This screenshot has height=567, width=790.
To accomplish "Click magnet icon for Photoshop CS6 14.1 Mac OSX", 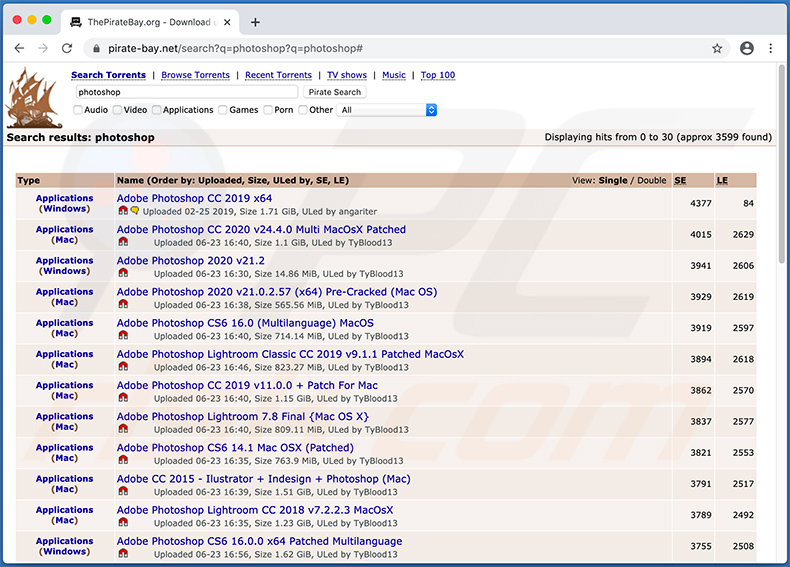I will (123, 460).
